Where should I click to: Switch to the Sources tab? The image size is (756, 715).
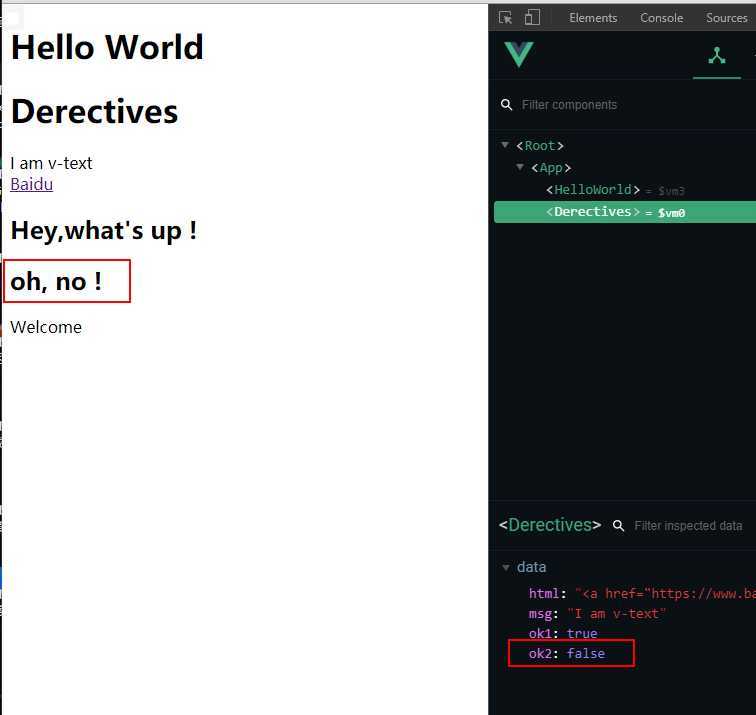(x=726, y=18)
